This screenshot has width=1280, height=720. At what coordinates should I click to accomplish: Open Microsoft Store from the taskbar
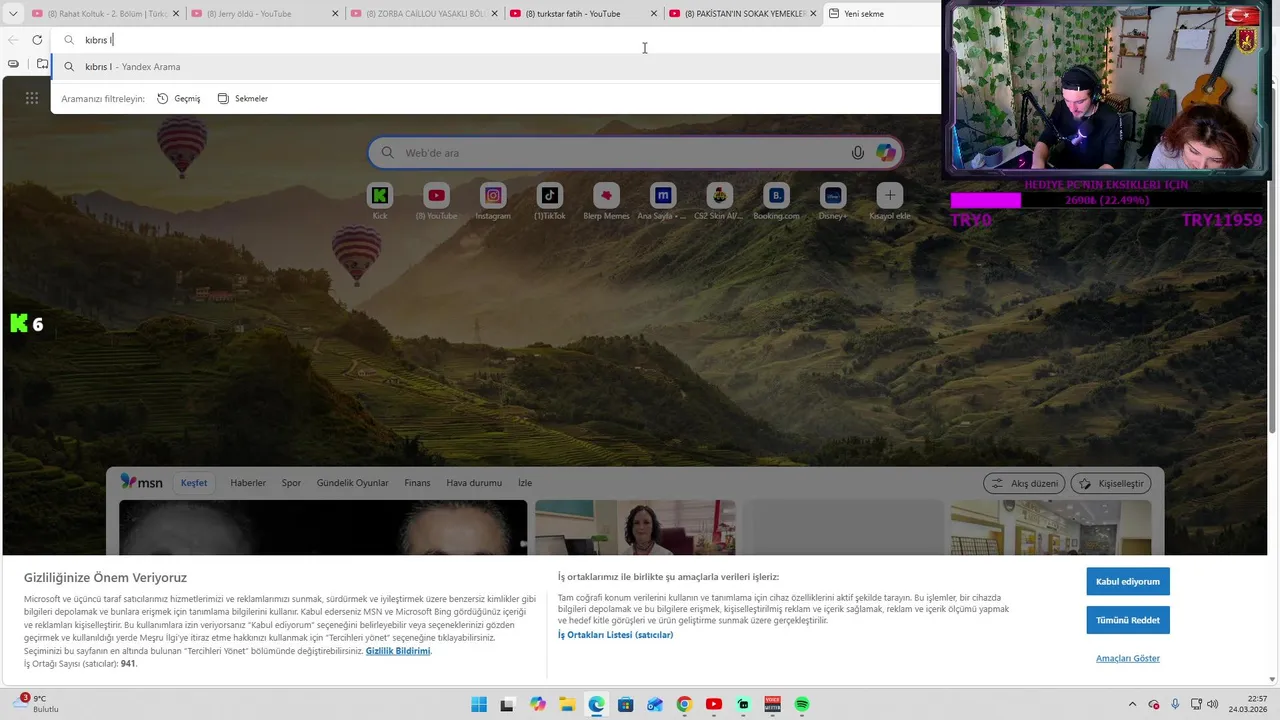(x=625, y=704)
